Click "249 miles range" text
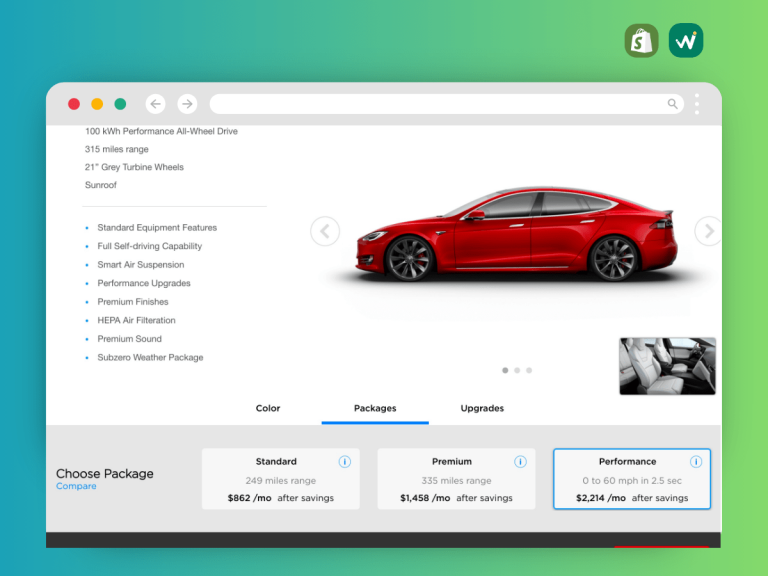 click(x=281, y=480)
